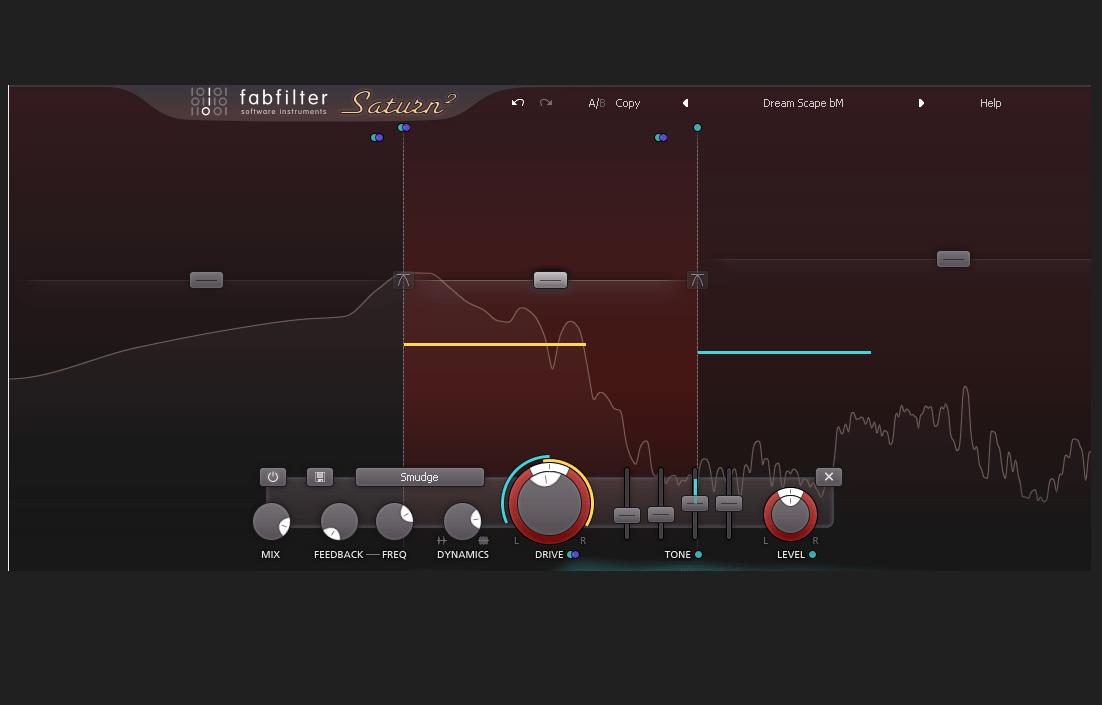This screenshot has height=705, width=1102.
Task: Click the MIX knob
Action: click(x=271, y=522)
